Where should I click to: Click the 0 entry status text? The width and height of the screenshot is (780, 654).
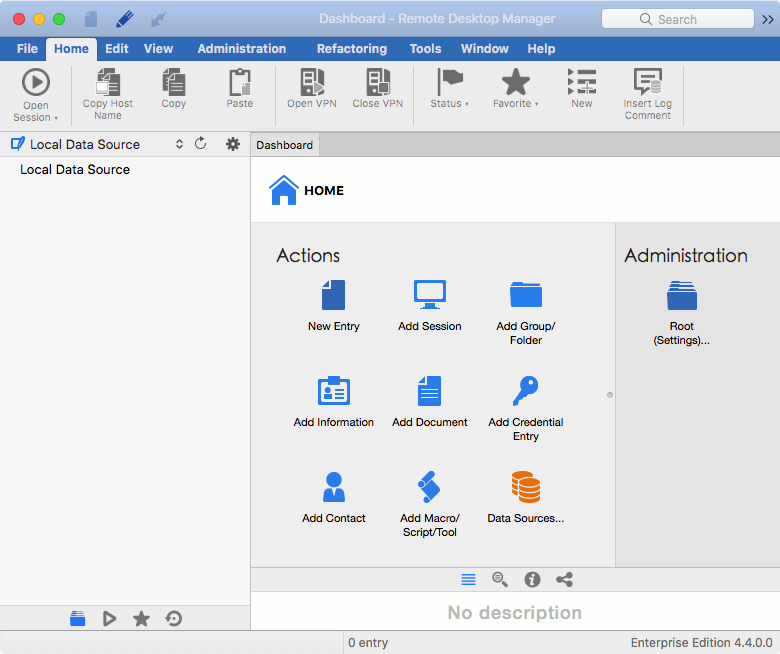(368, 643)
